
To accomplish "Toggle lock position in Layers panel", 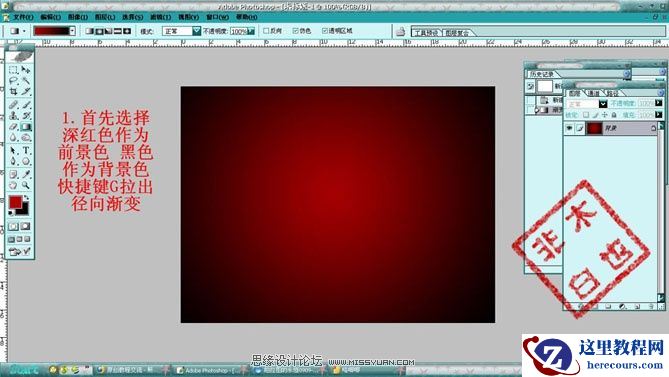I will (605, 115).
